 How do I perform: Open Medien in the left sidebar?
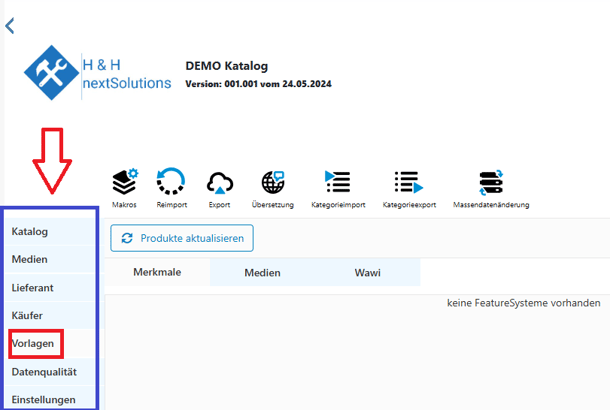(x=30, y=260)
